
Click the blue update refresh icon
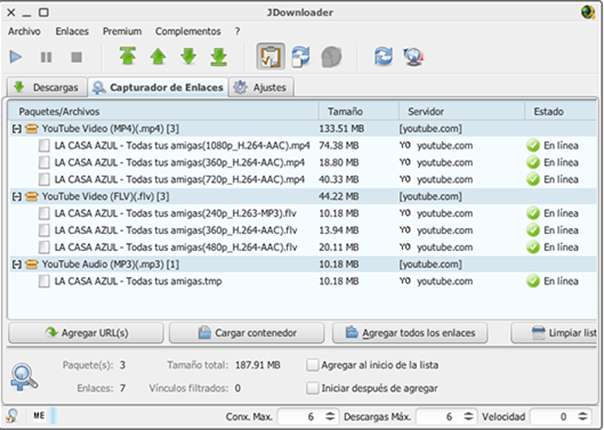384,56
